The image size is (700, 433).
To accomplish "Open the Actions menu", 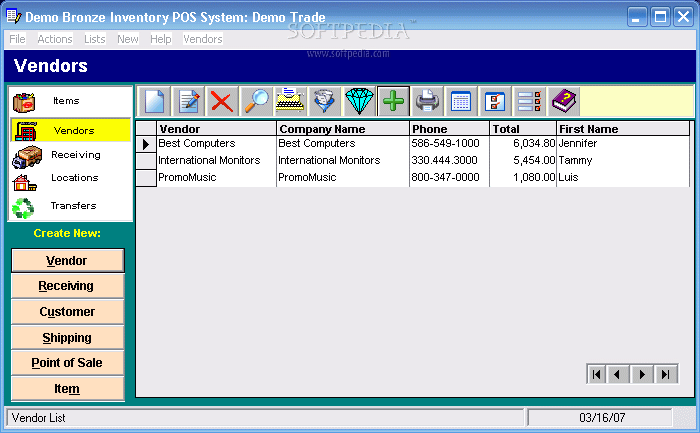I will click(55, 39).
